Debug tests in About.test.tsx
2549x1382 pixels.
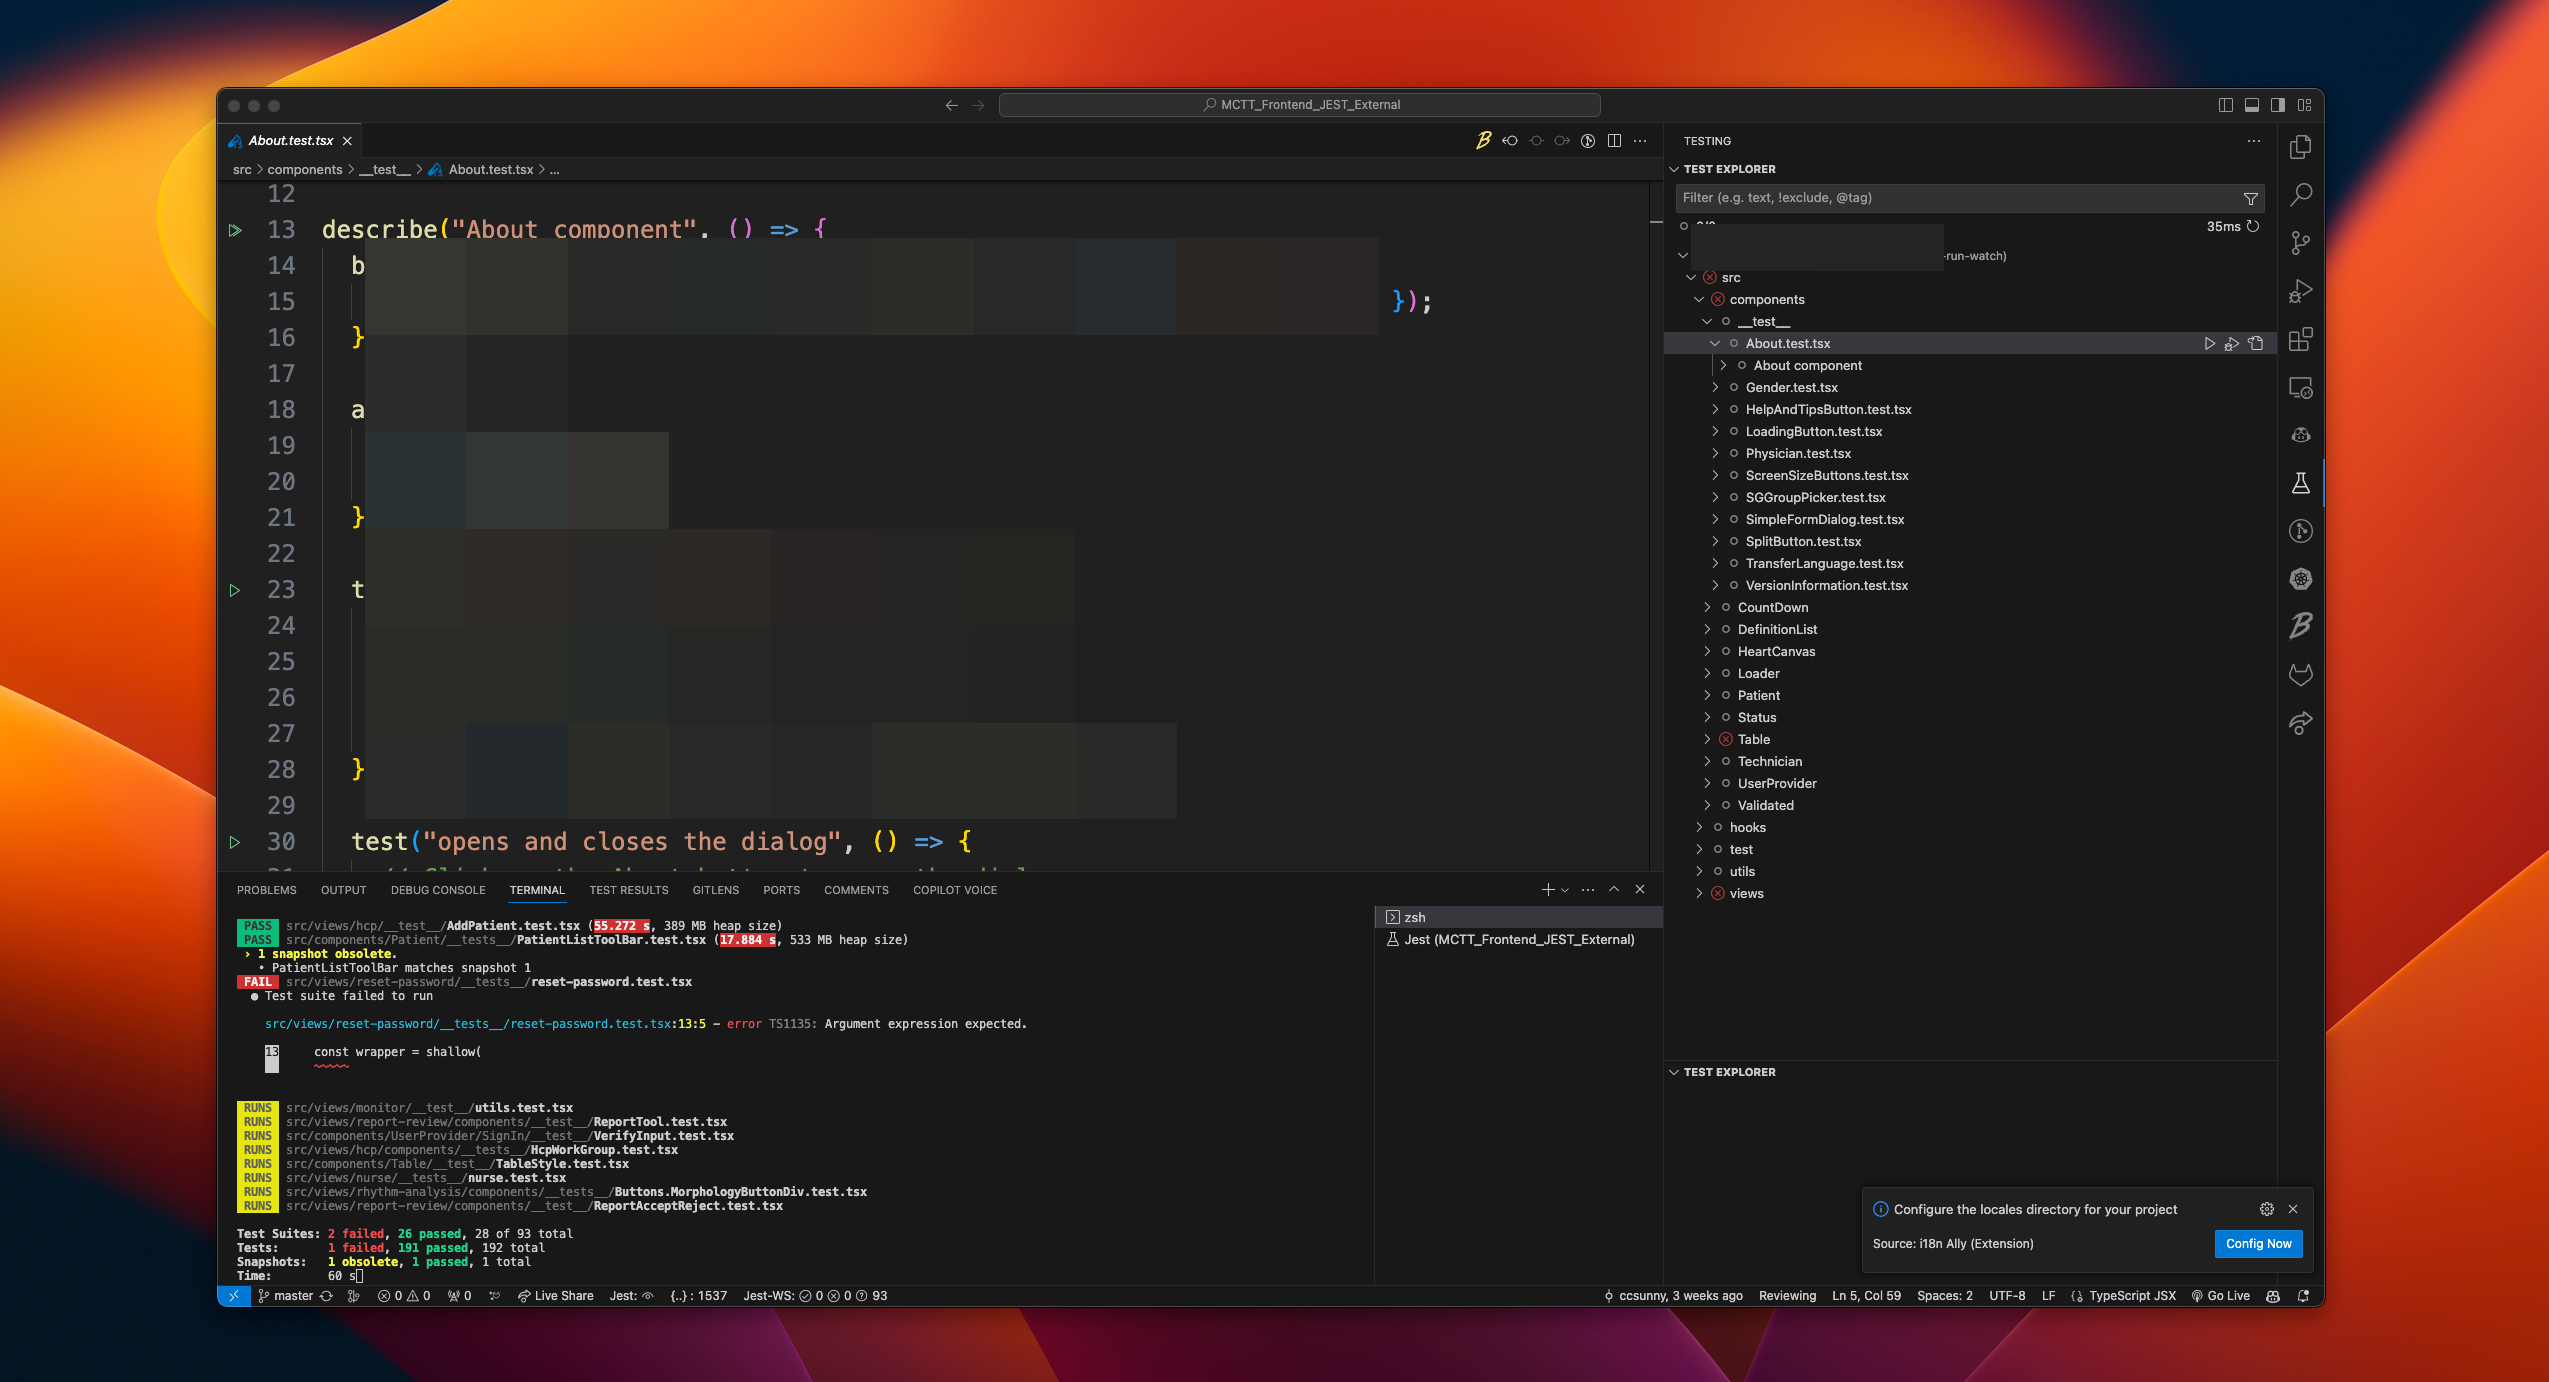2232,344
